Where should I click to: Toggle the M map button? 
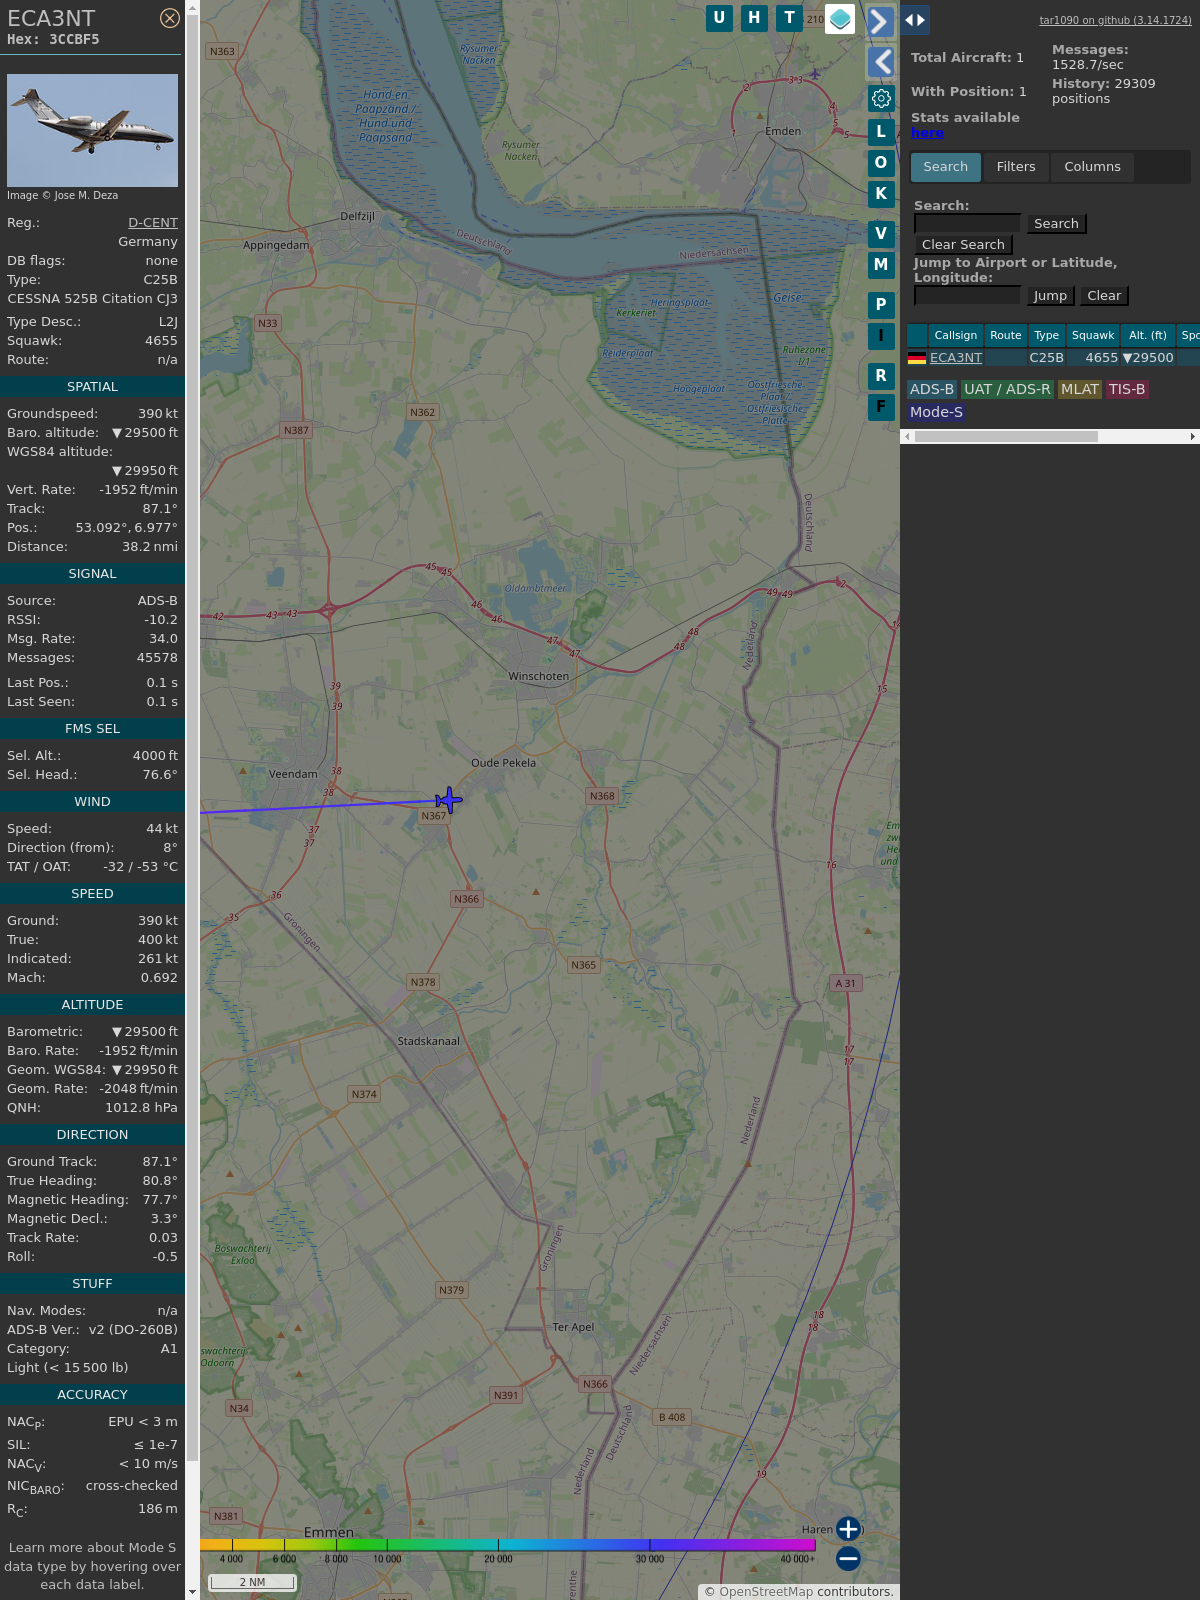tap(881, 265)
